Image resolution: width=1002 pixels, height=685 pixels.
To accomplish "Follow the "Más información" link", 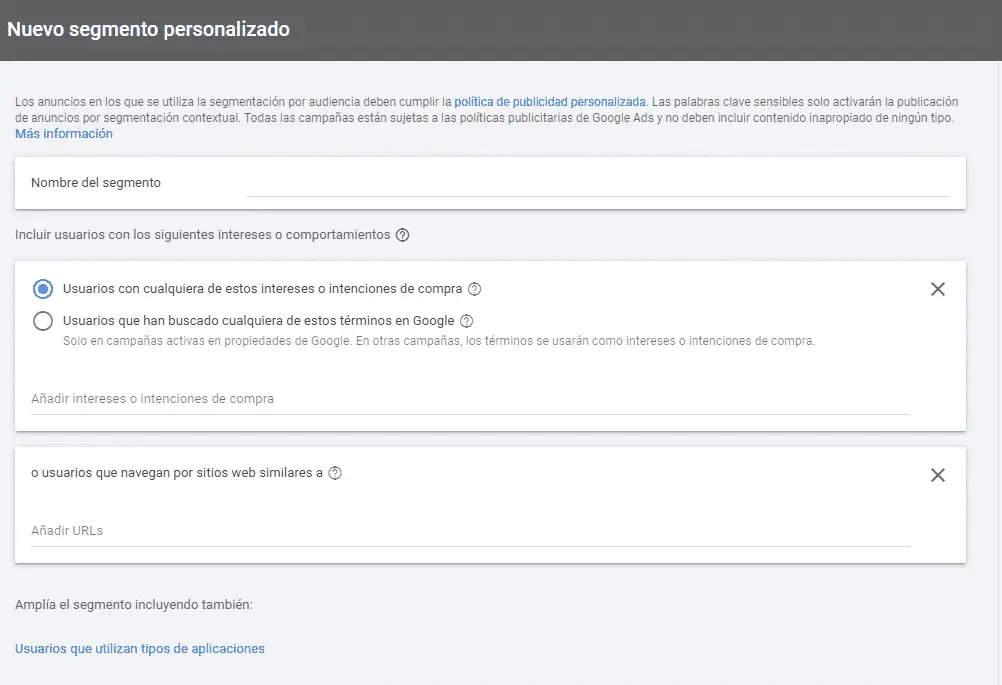I will point(64,134).
